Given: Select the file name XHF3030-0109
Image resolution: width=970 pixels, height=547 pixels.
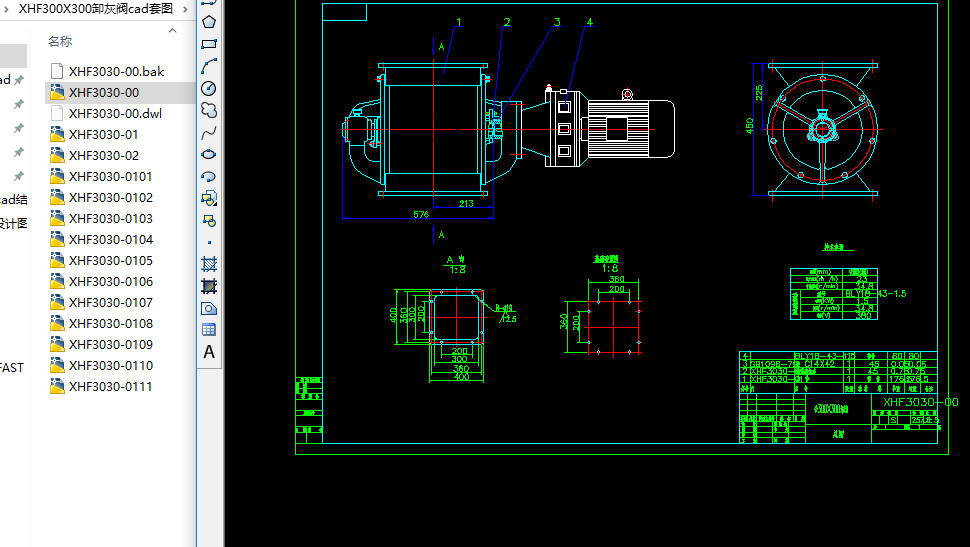Looking at the screenshot, I should coord(111,345).
